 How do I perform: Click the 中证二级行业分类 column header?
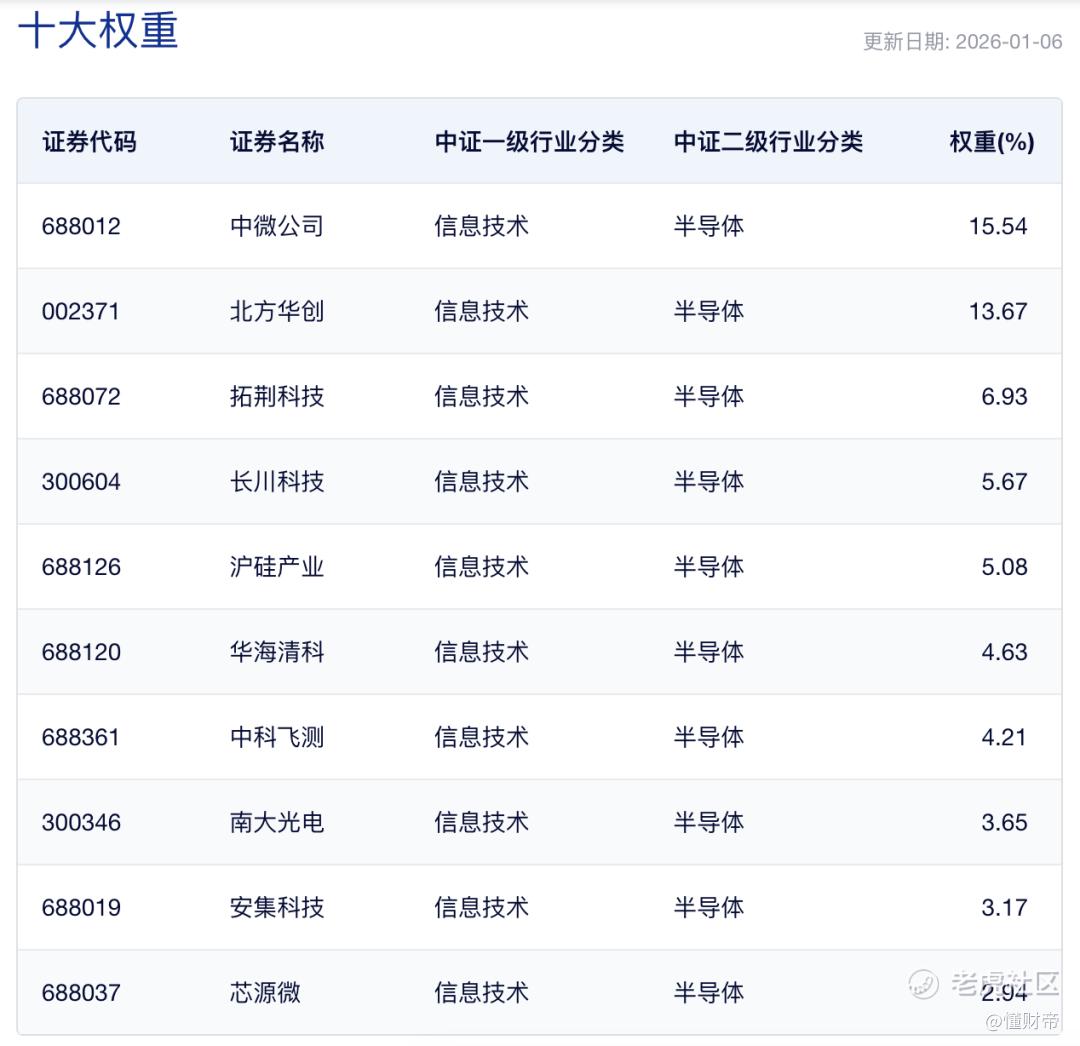pyautogui.click(x=769, y=142)
